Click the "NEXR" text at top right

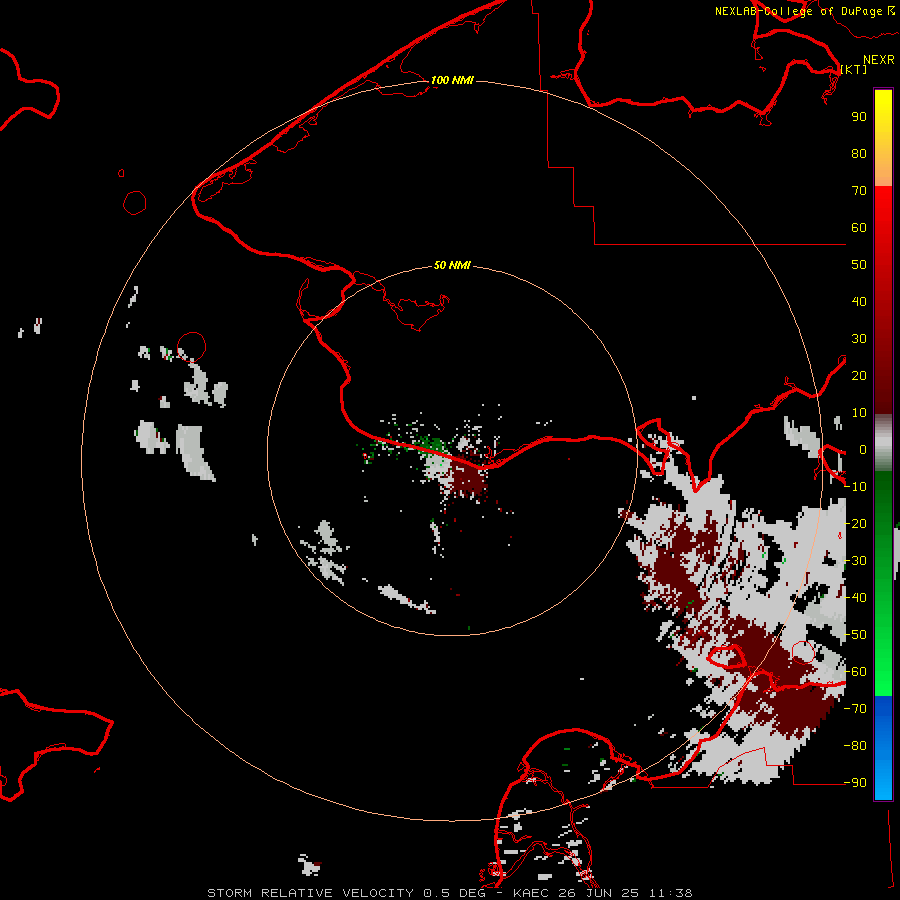pyautogui.click(x=879, y=60)
